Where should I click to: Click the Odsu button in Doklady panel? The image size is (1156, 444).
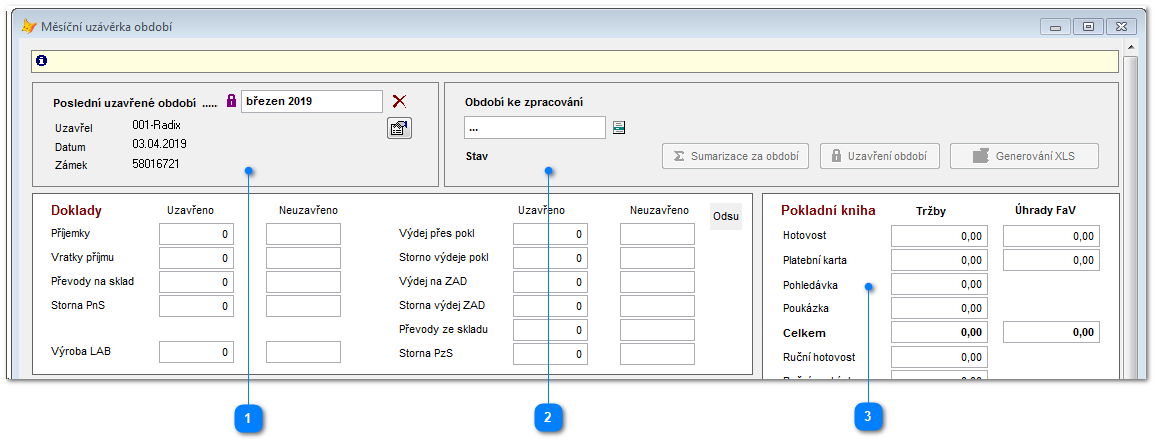point(725,217)
